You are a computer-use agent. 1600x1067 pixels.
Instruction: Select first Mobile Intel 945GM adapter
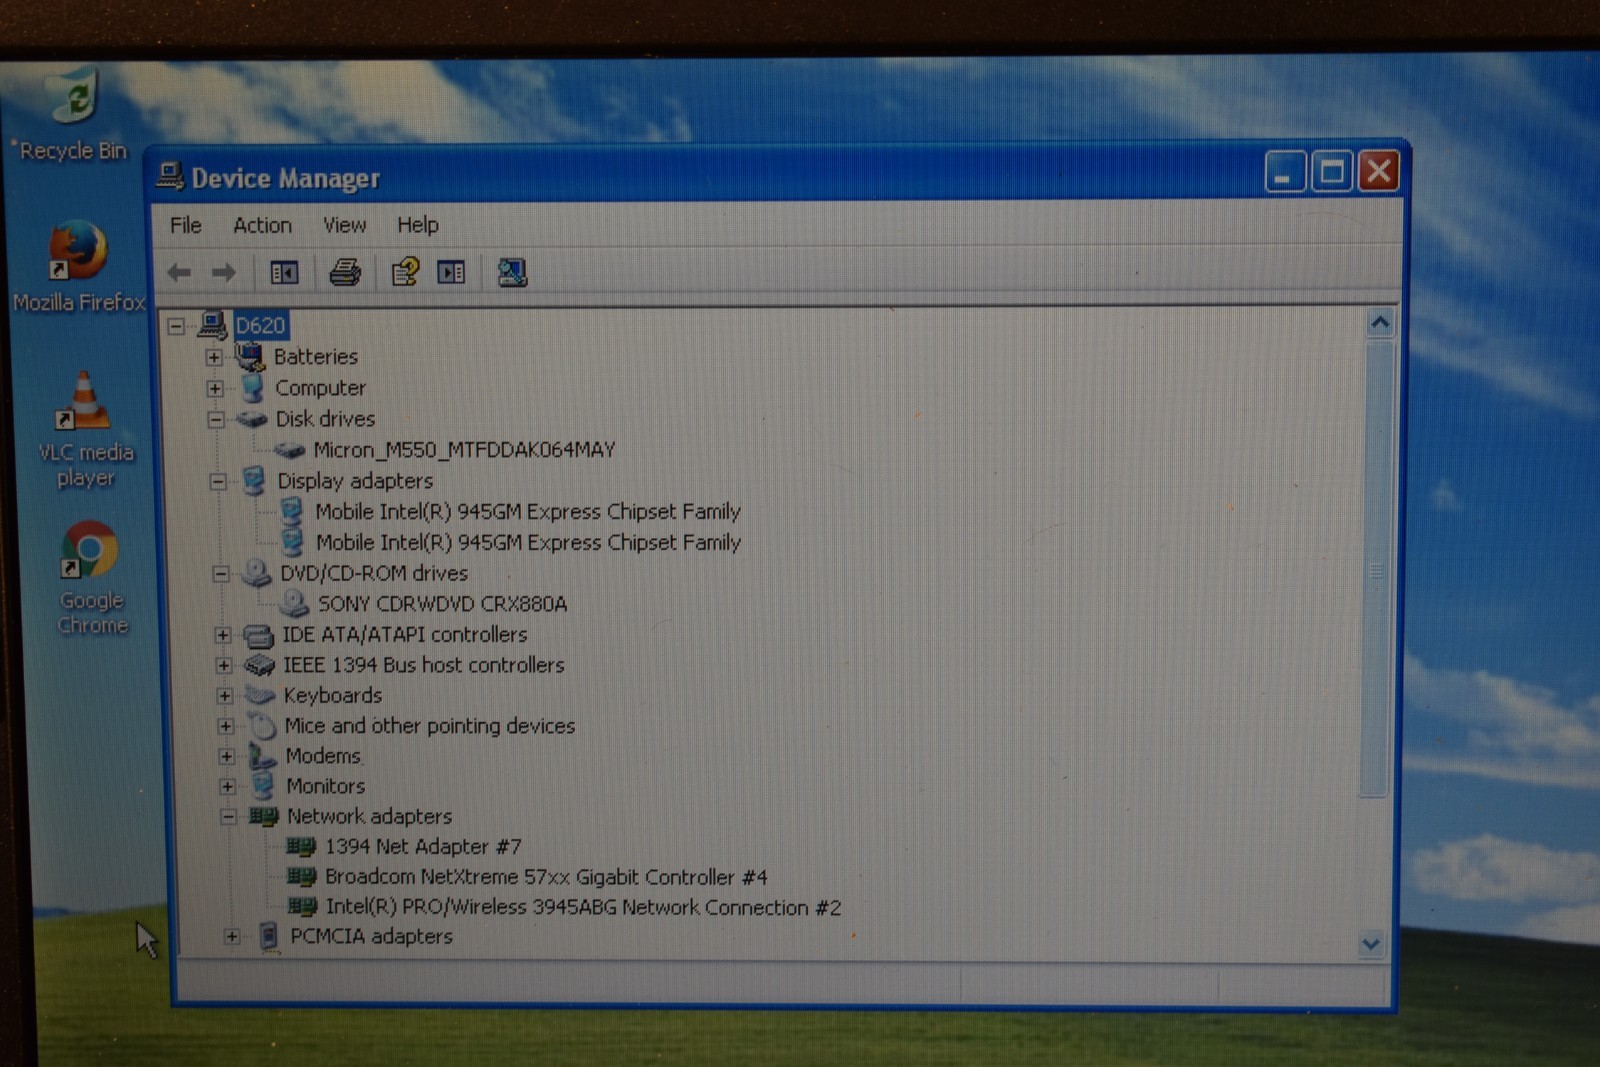528,511
